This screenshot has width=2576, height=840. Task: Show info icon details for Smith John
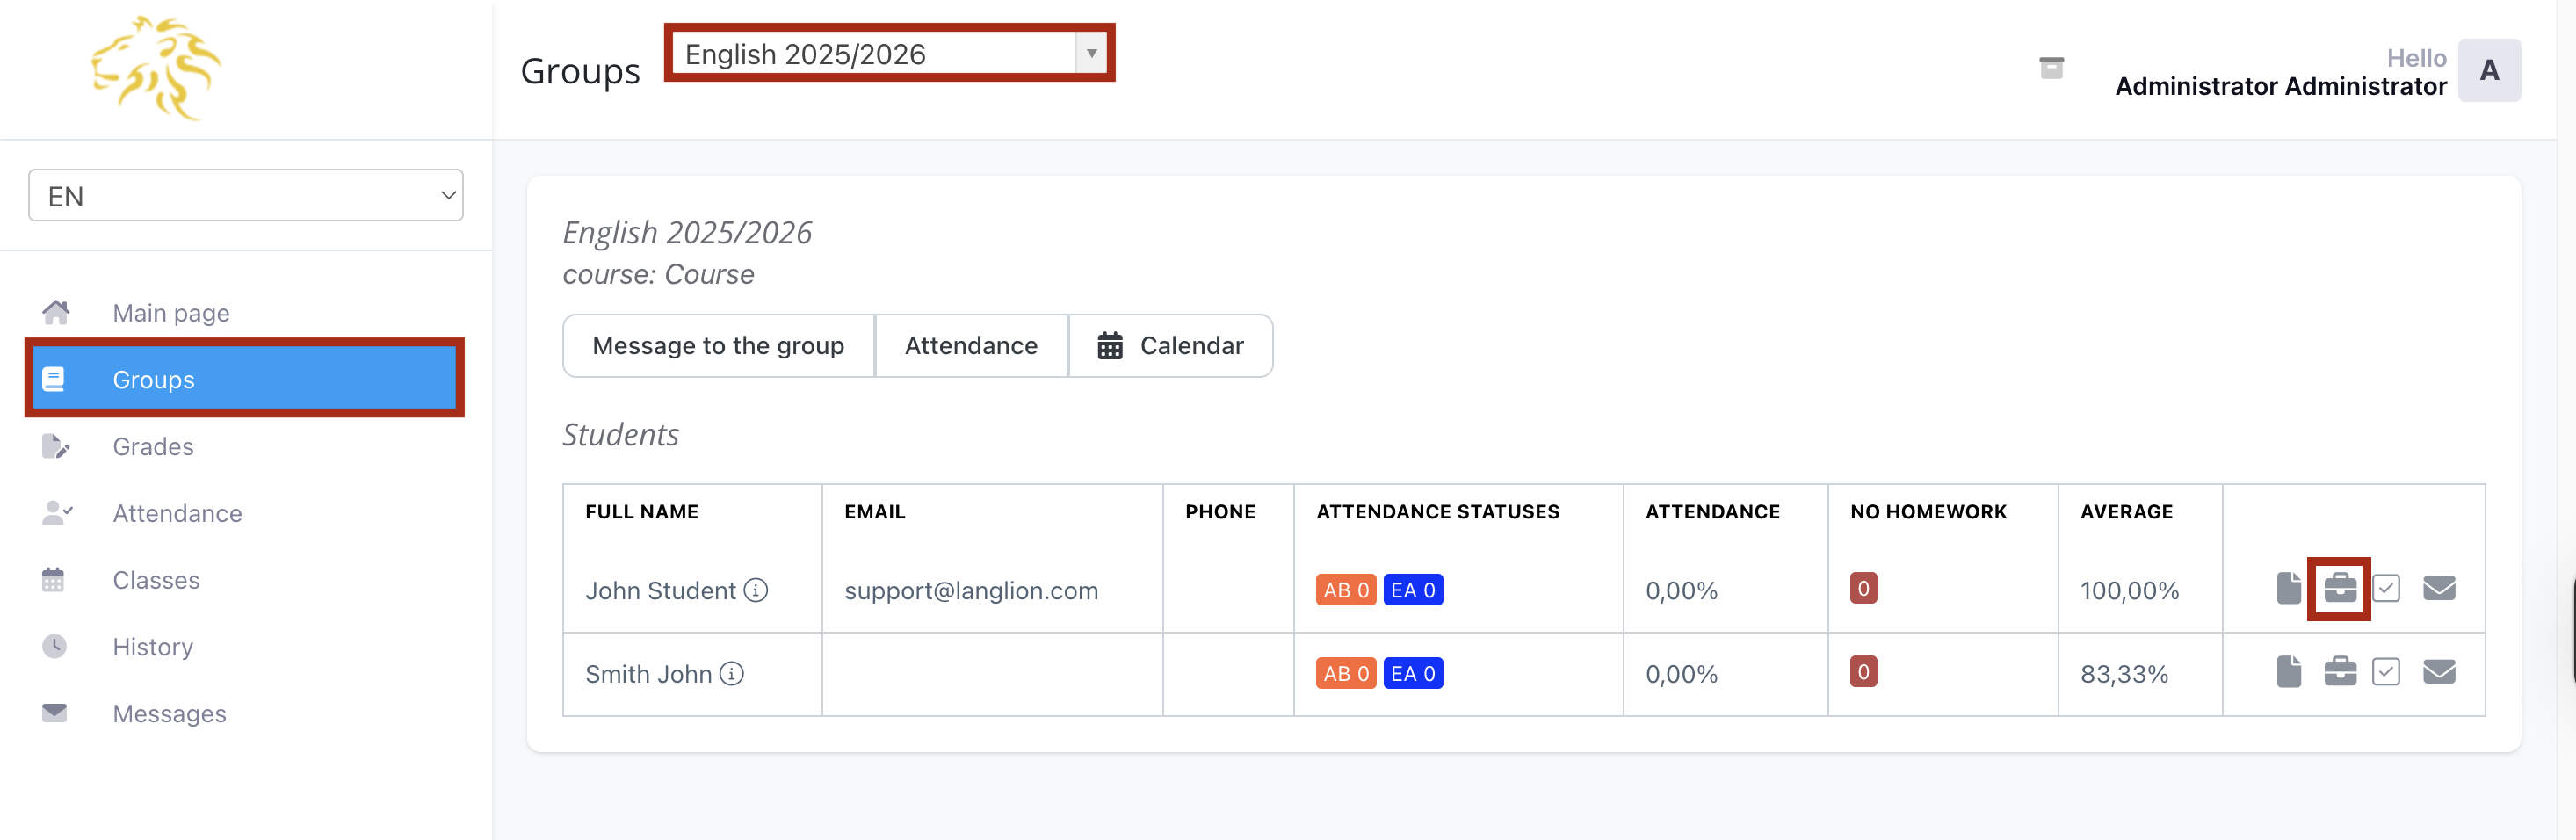(732, 674)
